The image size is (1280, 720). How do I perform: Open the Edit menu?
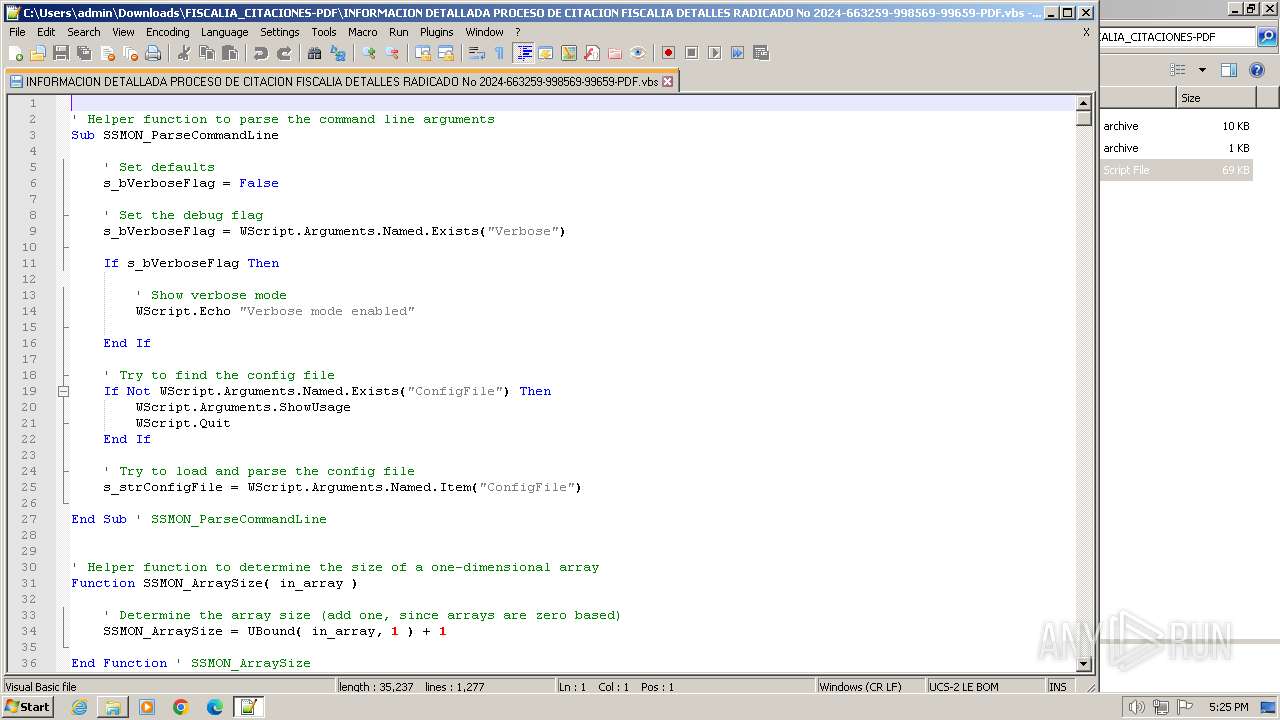(x=46, y=32)
